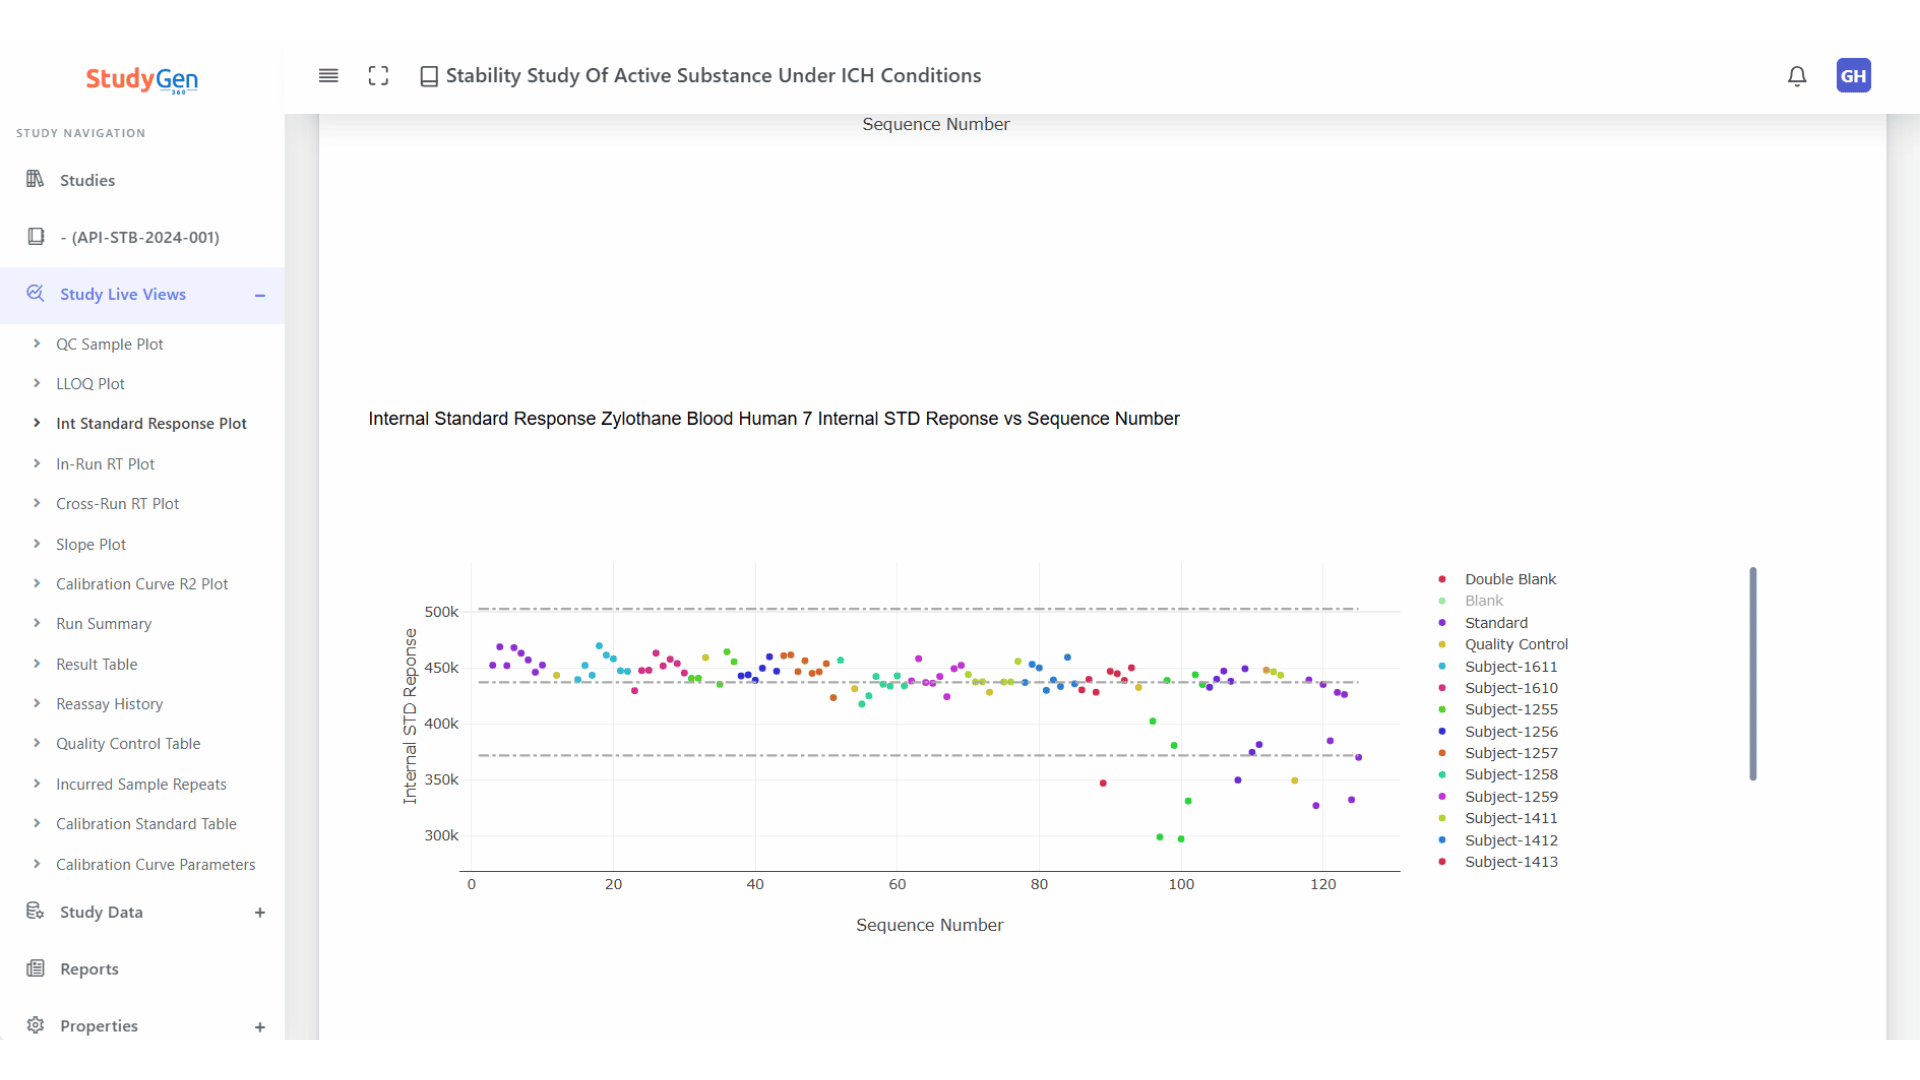Click the StudyGen logo
Screen dimensions: 1920x1080
point(142,80)
